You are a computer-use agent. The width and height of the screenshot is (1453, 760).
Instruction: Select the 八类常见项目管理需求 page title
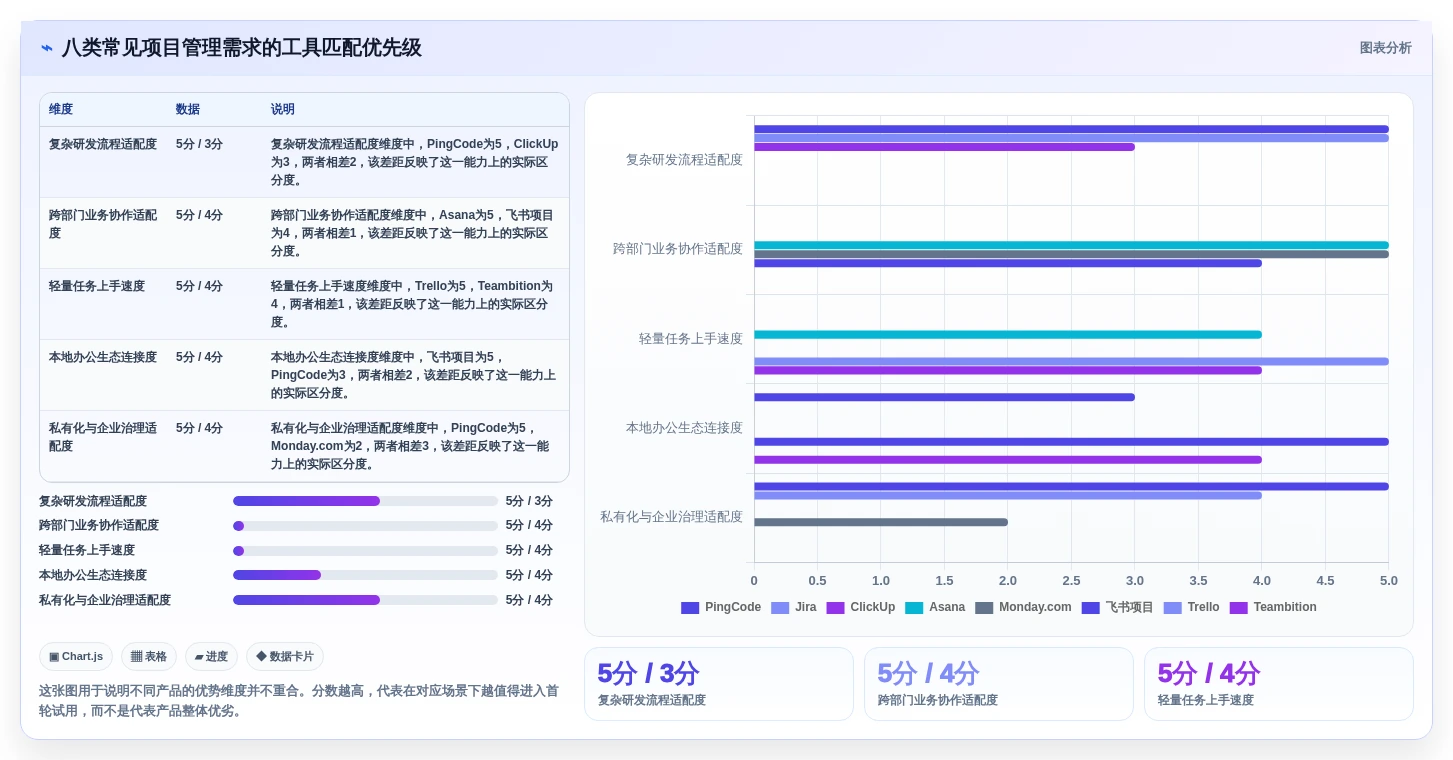[241, 48]
